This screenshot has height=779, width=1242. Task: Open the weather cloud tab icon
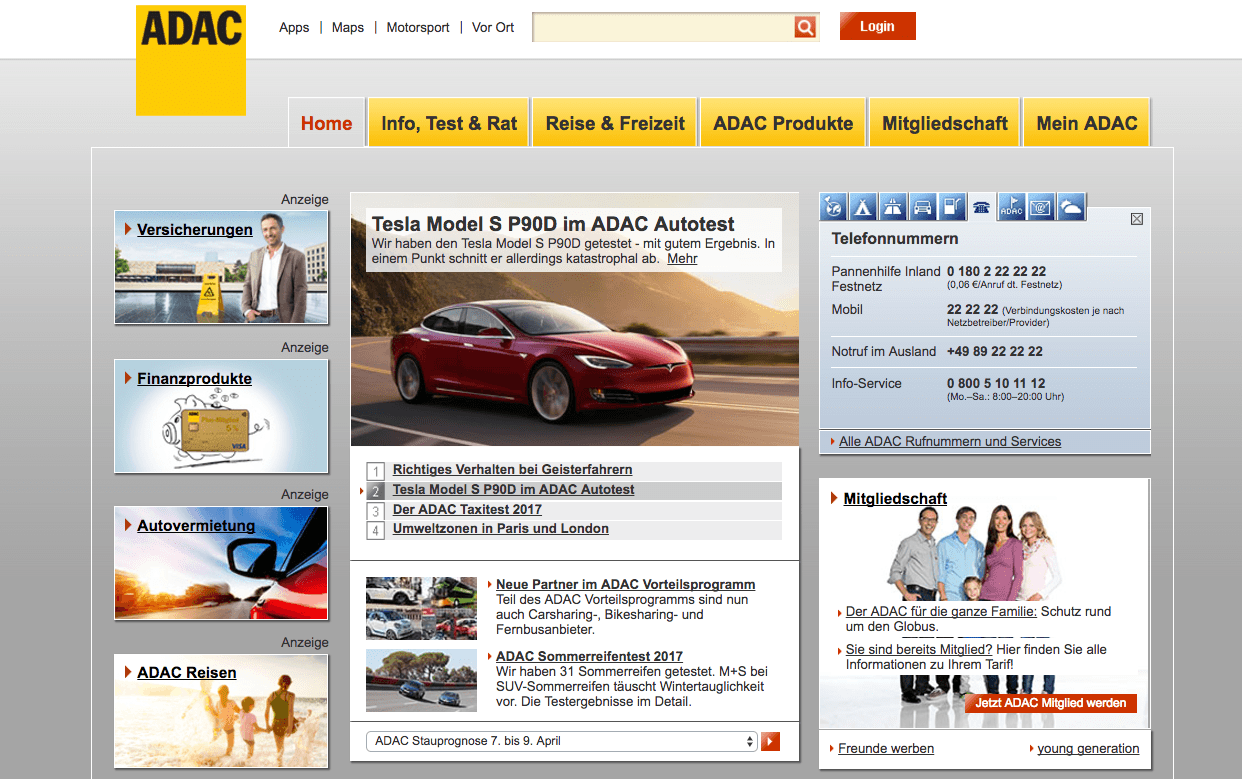click(x=1071, y=207)
